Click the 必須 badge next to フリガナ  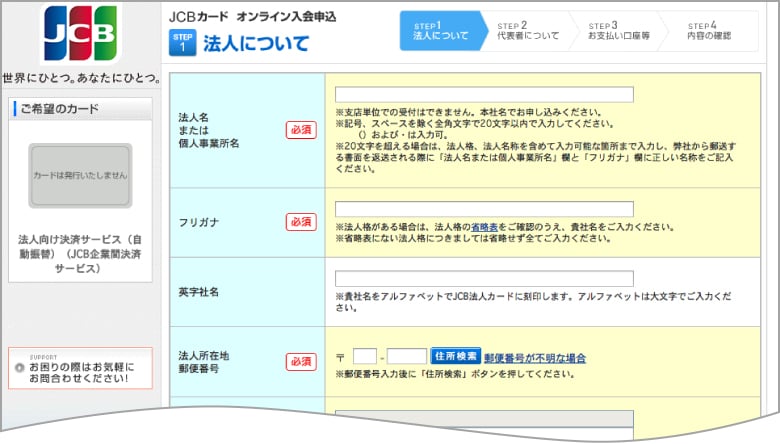point(301,222)
